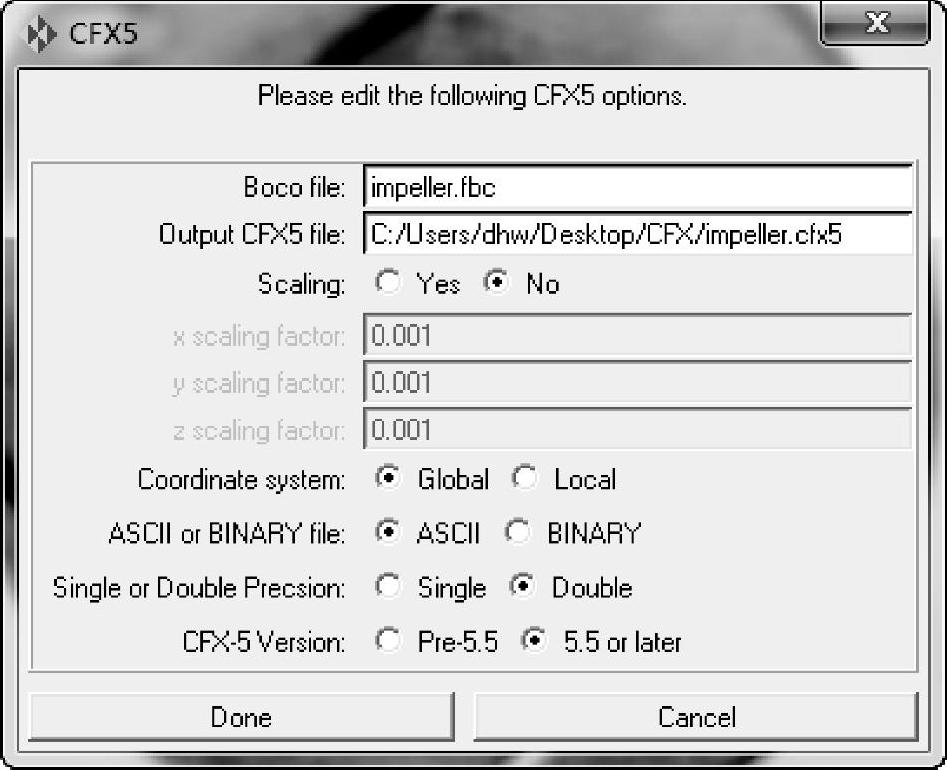Close the CFX5 dialog window
Viewport: 947px width, 770px height.
[874, 23]
